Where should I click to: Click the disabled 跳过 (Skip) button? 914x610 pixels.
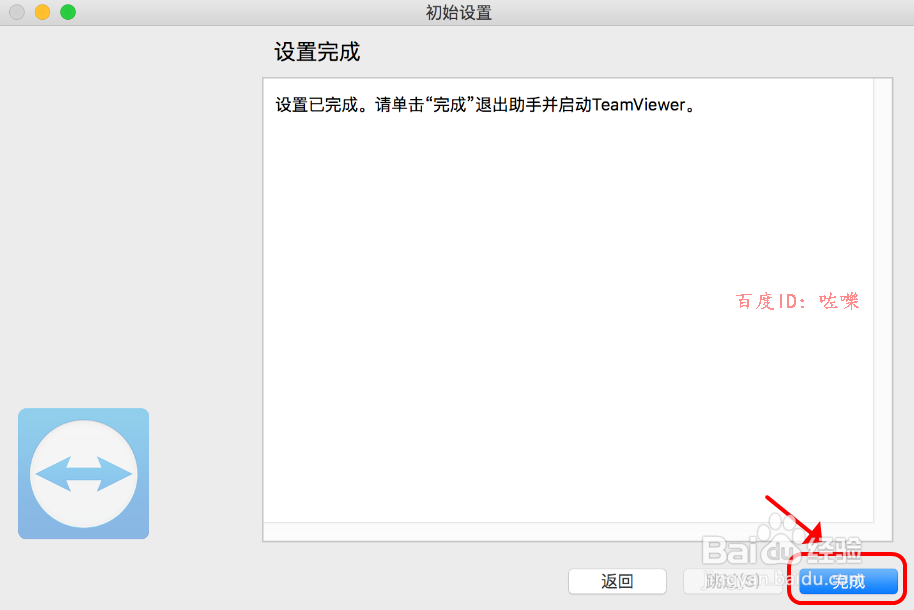coord(735,581)
